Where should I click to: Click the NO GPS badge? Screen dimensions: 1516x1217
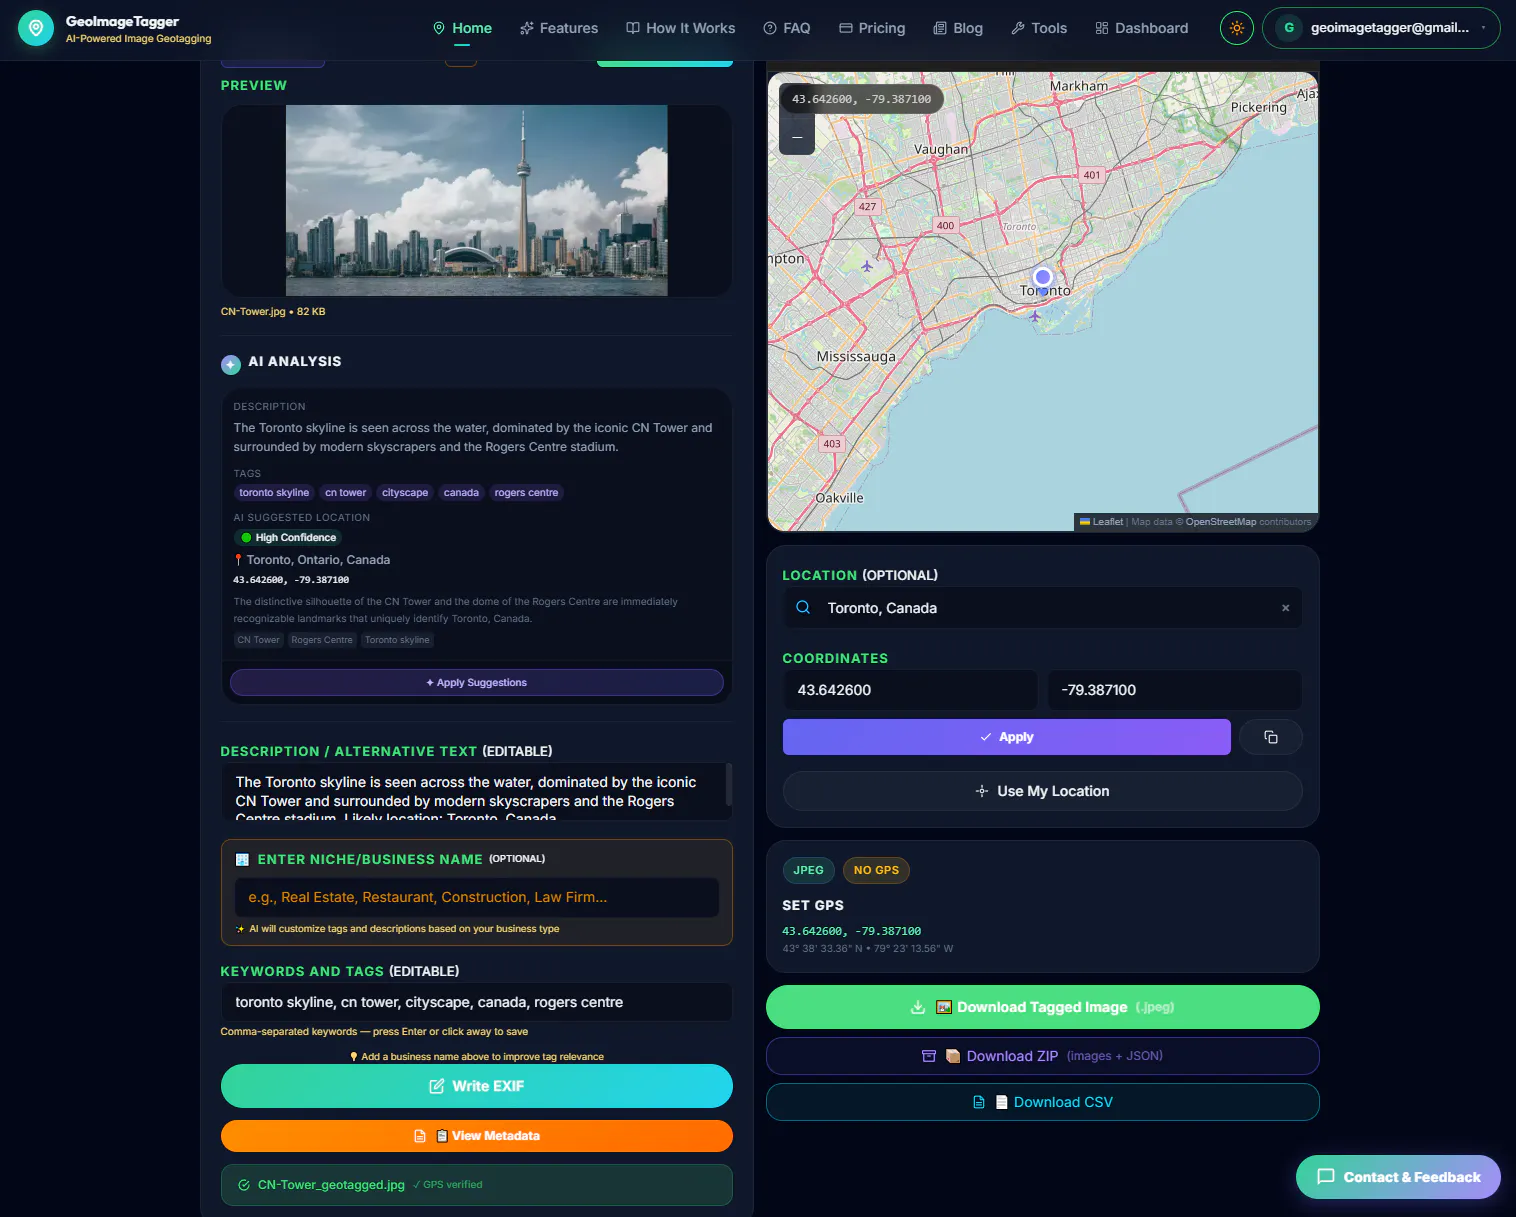click(876, 870)
